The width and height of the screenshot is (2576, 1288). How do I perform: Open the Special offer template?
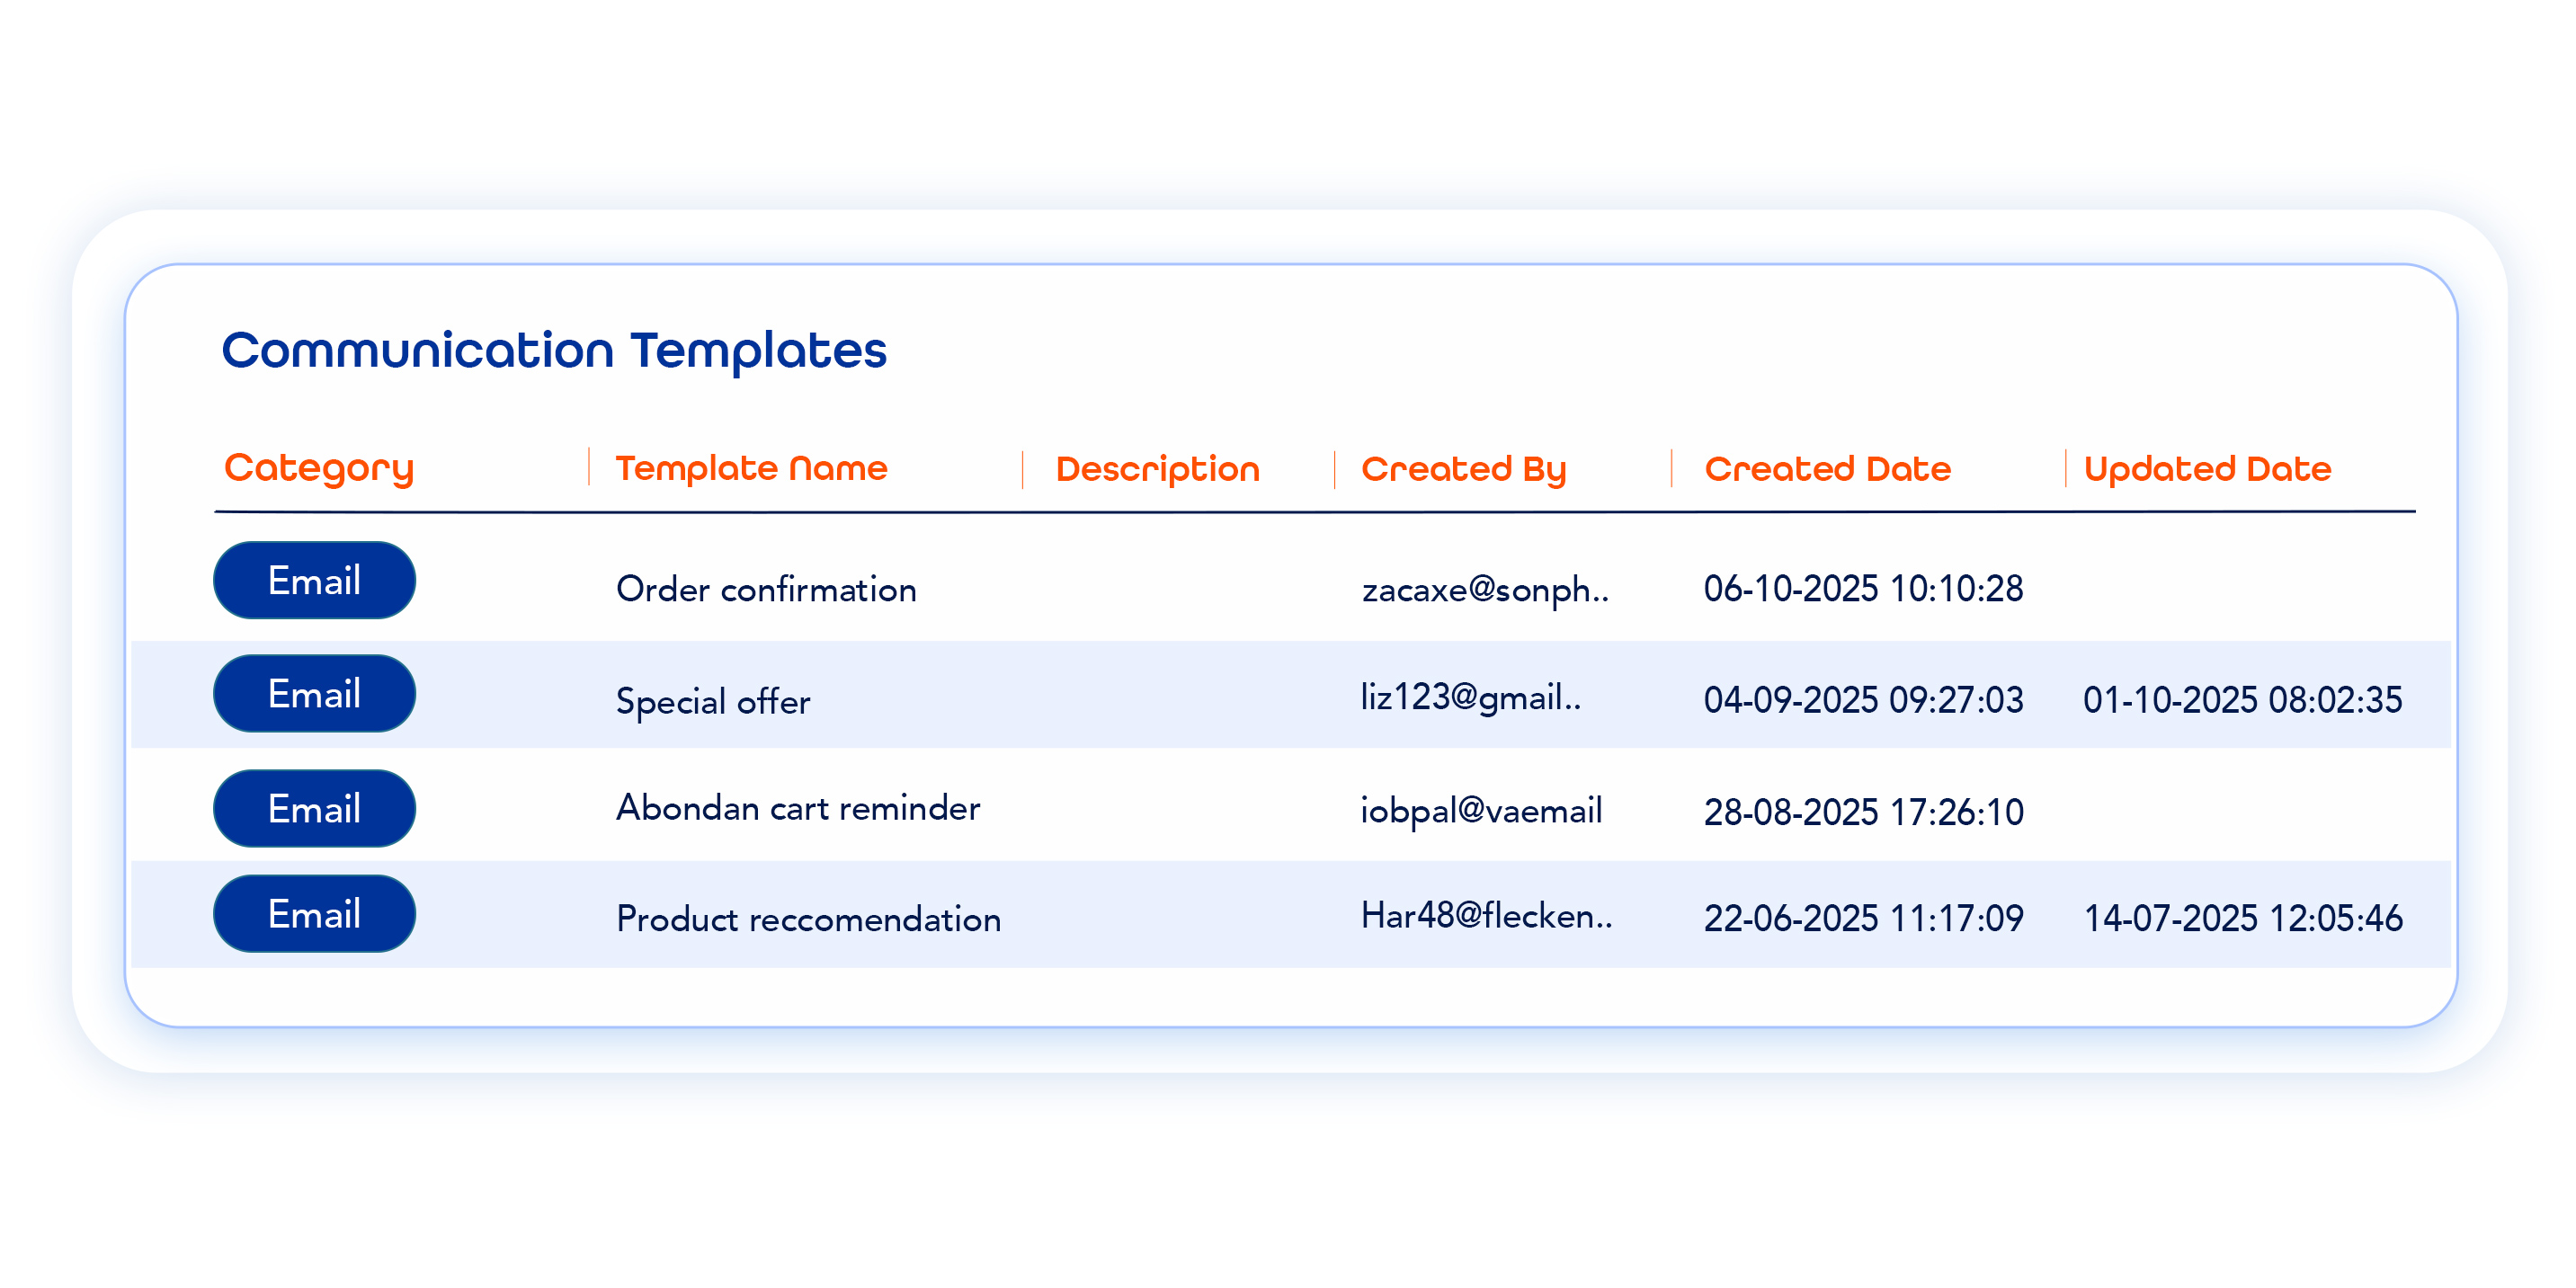click(713, 701)
